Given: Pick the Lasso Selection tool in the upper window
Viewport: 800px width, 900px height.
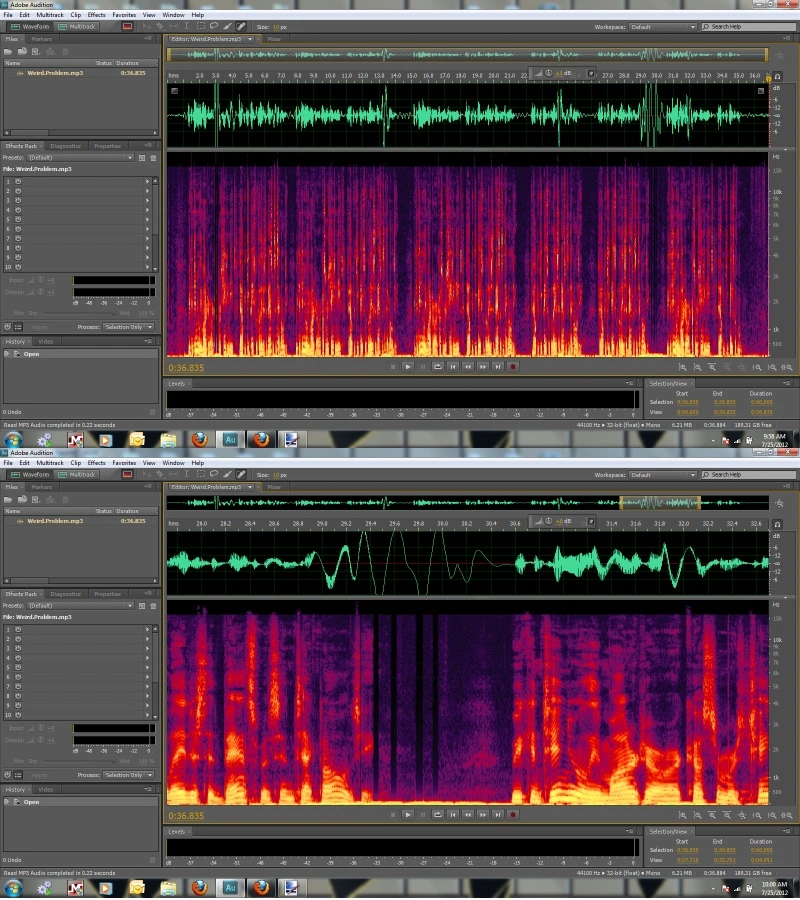Looking at the screenshot, I should (x=214, y=26).
